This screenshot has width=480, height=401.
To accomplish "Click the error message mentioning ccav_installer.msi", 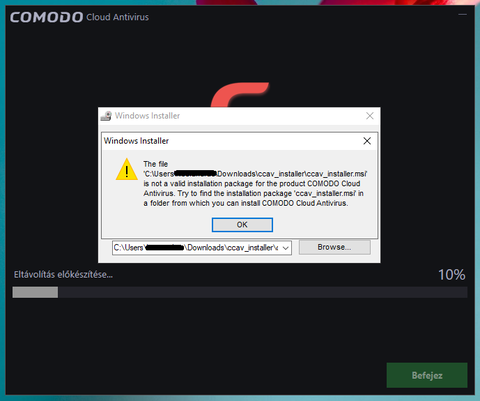I will coord(255,184).
